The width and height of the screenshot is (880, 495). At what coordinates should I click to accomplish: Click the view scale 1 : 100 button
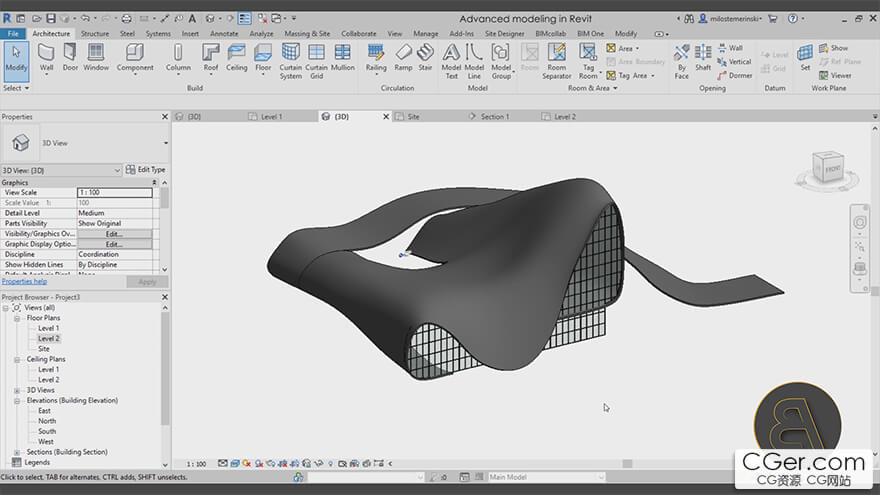click(196, 464)
